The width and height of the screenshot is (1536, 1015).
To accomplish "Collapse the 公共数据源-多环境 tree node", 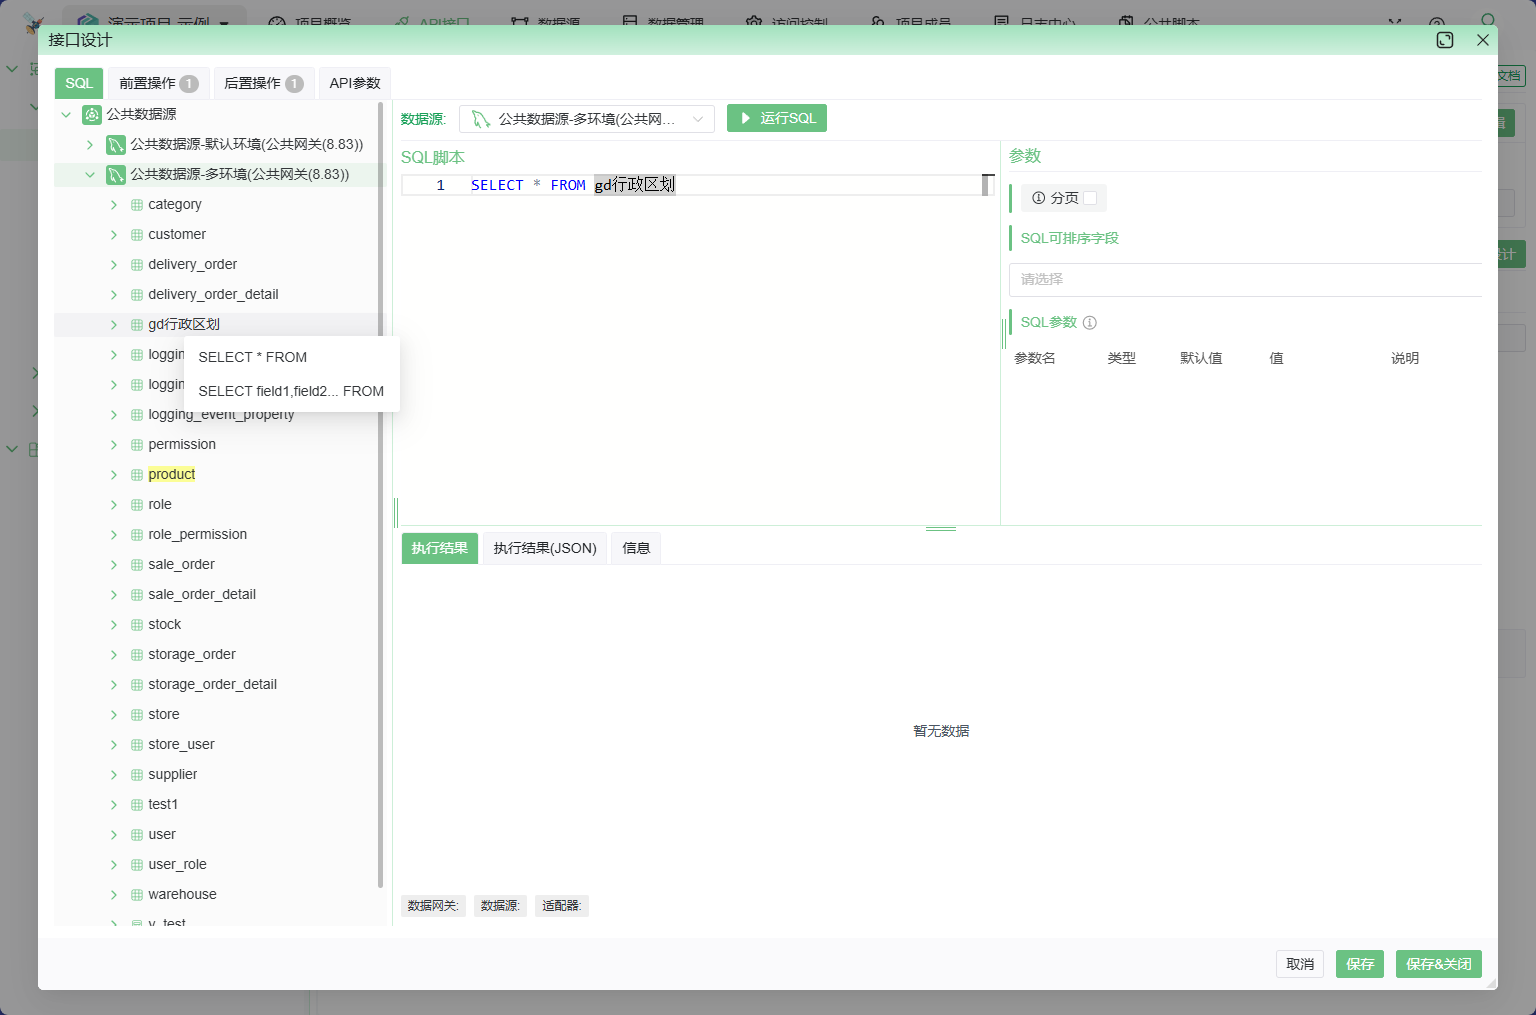I will click(90, 175).
